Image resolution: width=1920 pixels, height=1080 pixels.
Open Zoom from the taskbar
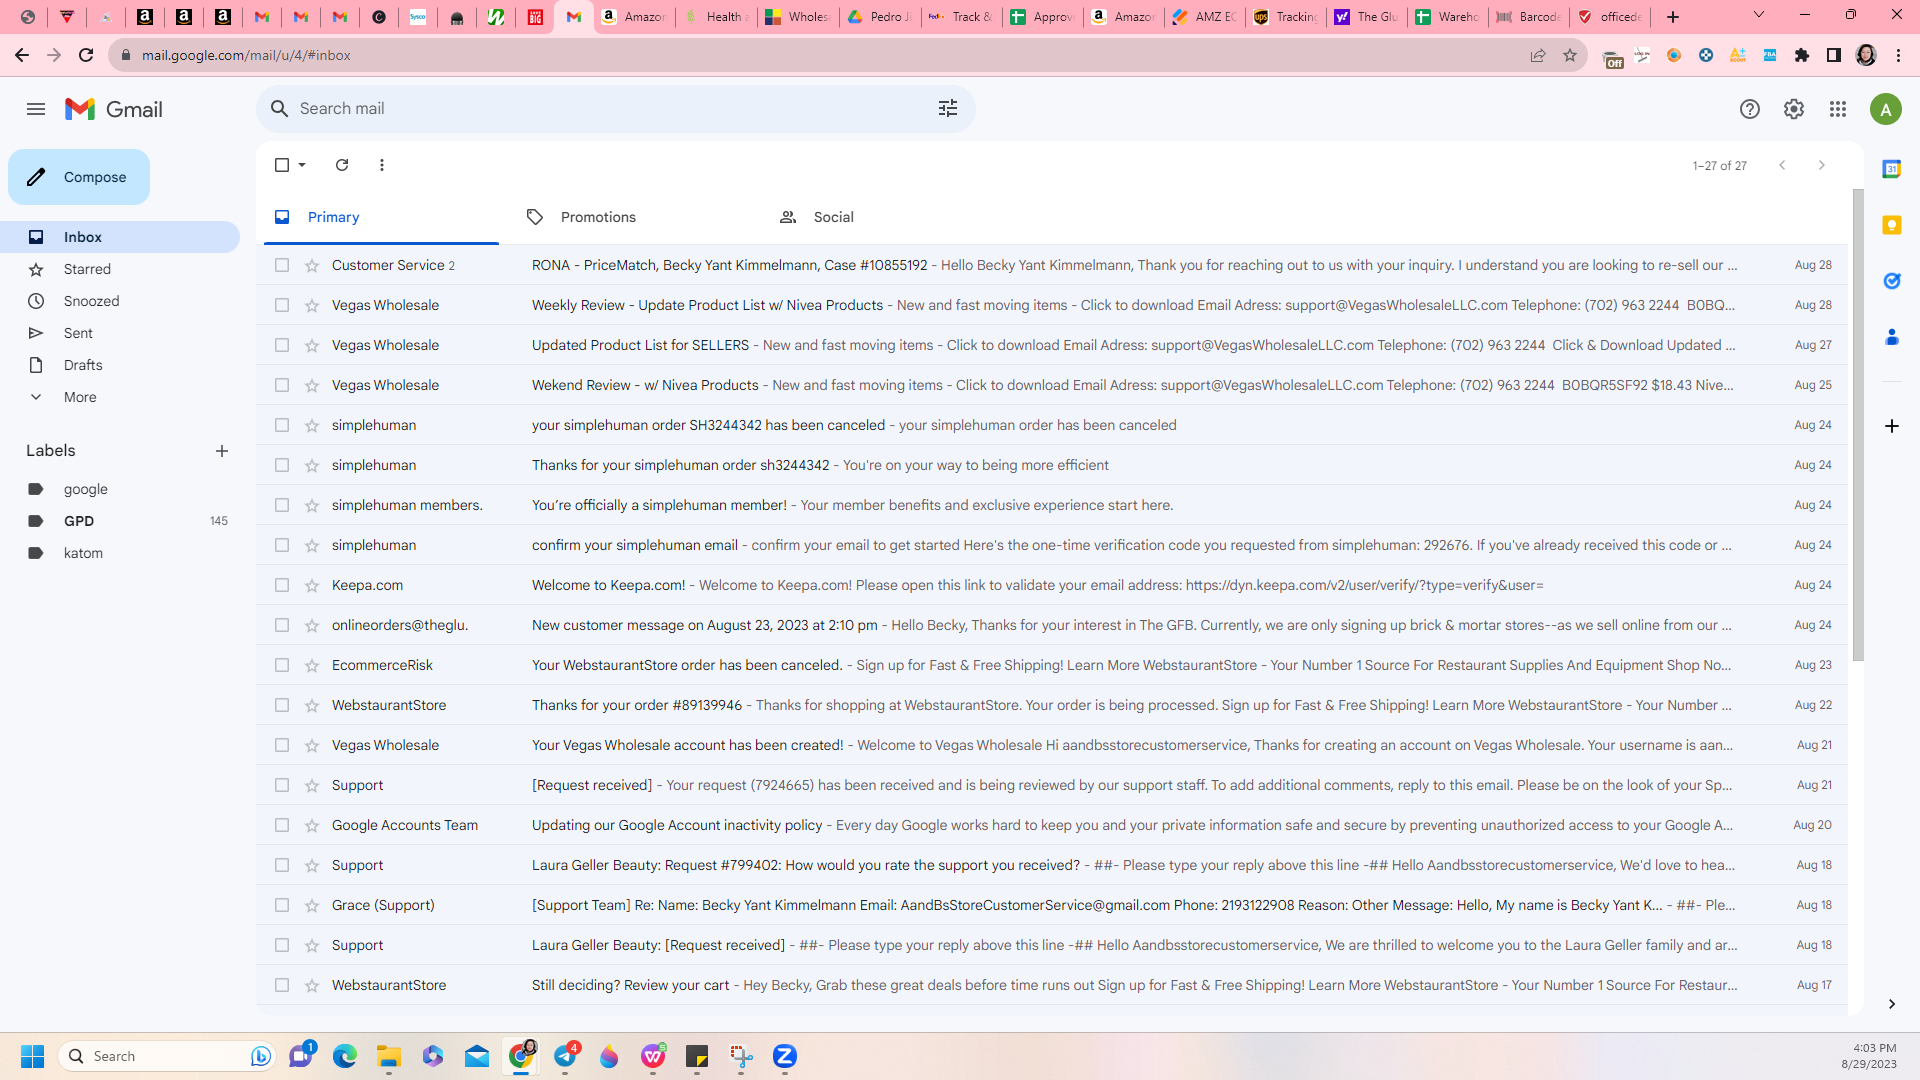tap(784, 1056)
